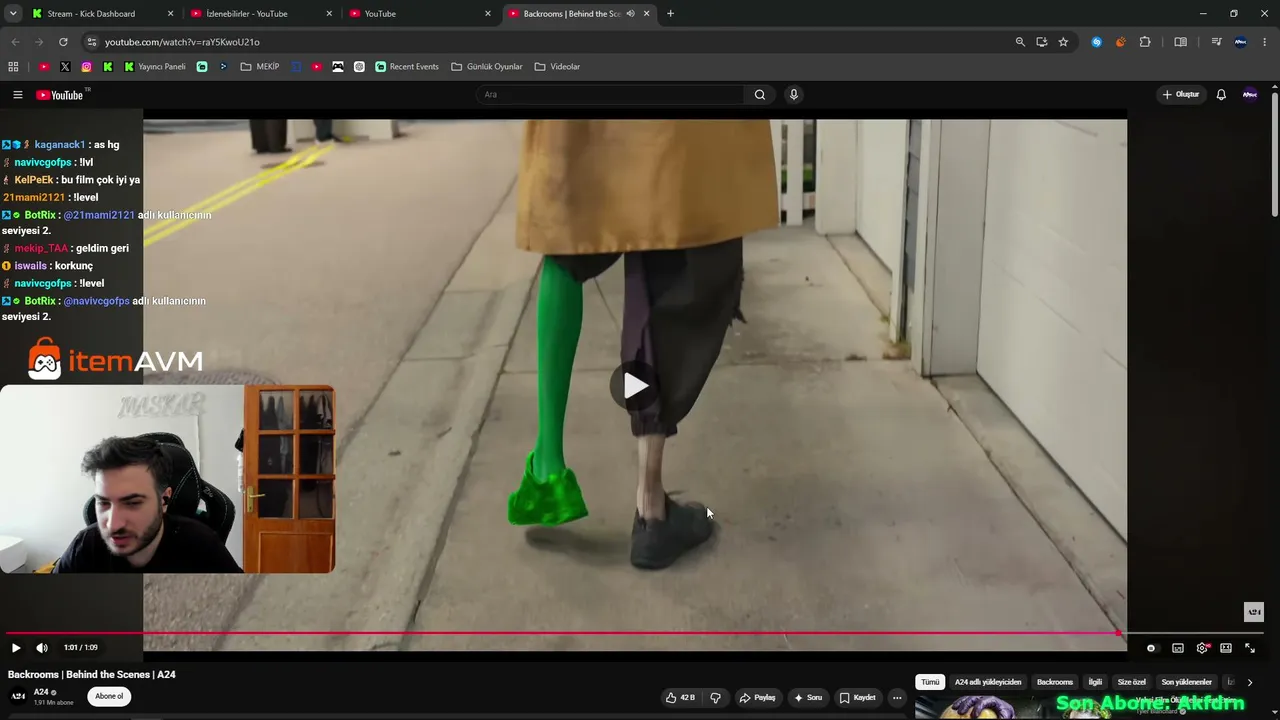The width and height of the screenshot is (1280, 720).
Task: Open the A24 channel avatar
Action: (18, 696)
